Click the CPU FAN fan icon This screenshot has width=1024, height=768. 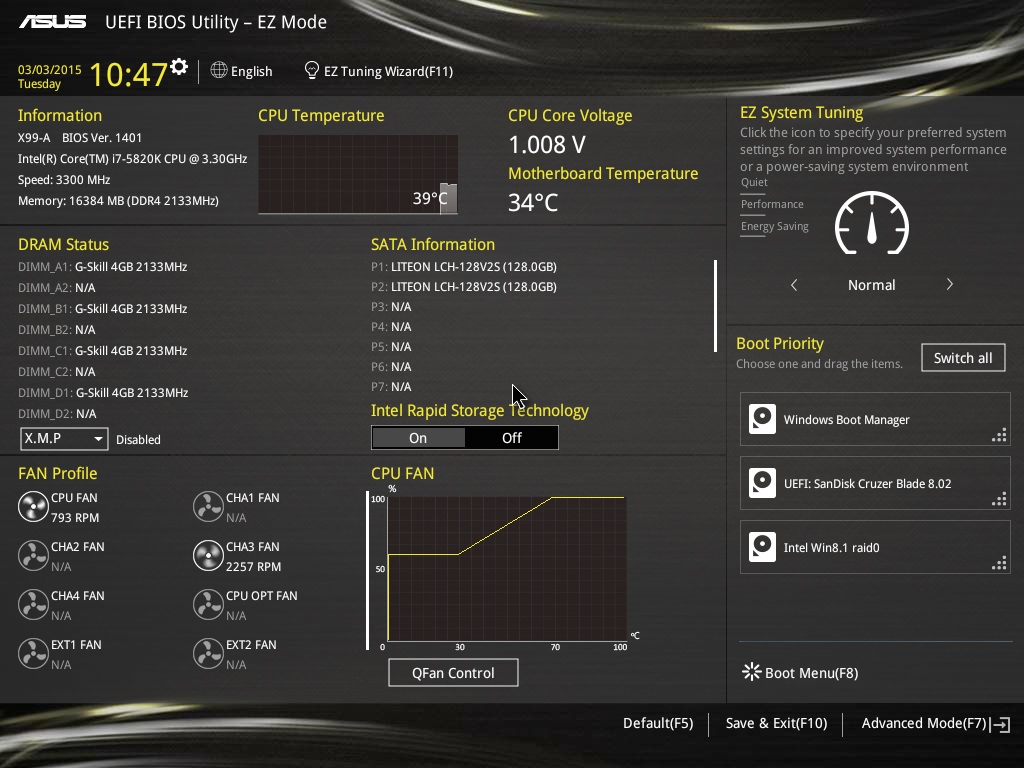tap(33, 507)
